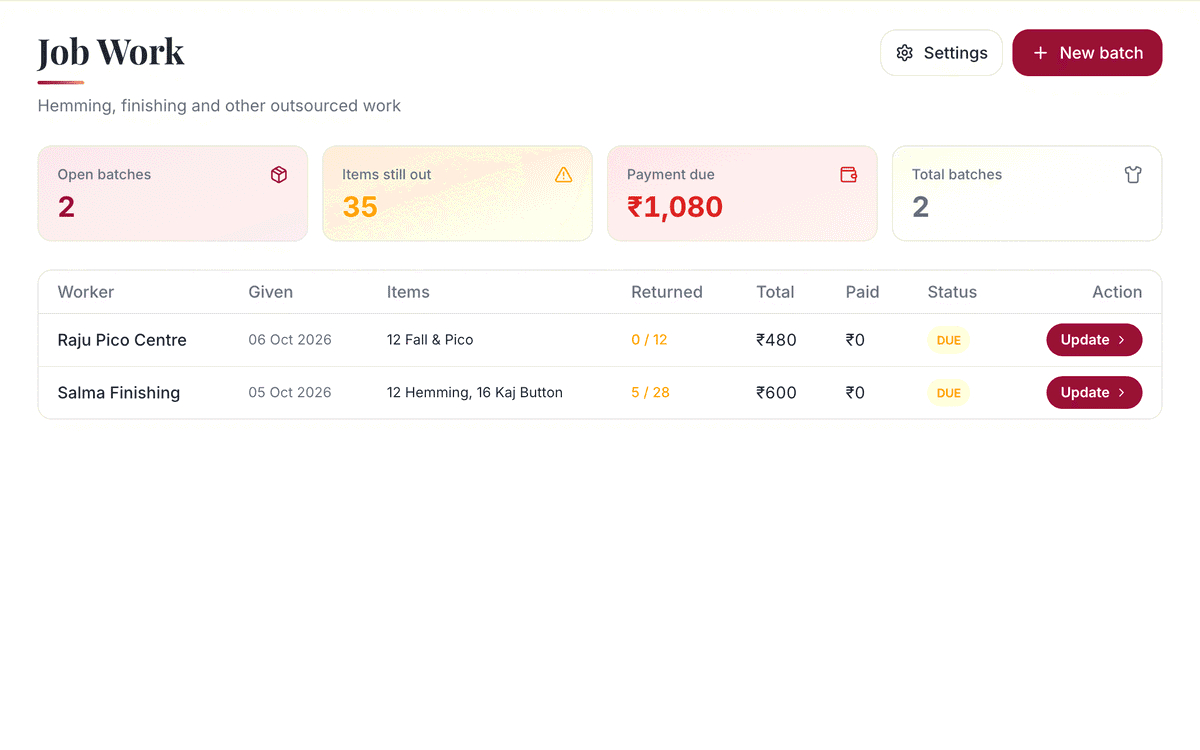The height and width of the screenshot is (750, 1200).
Task: Click the Open batches value 2
Action: coord(66,207)
